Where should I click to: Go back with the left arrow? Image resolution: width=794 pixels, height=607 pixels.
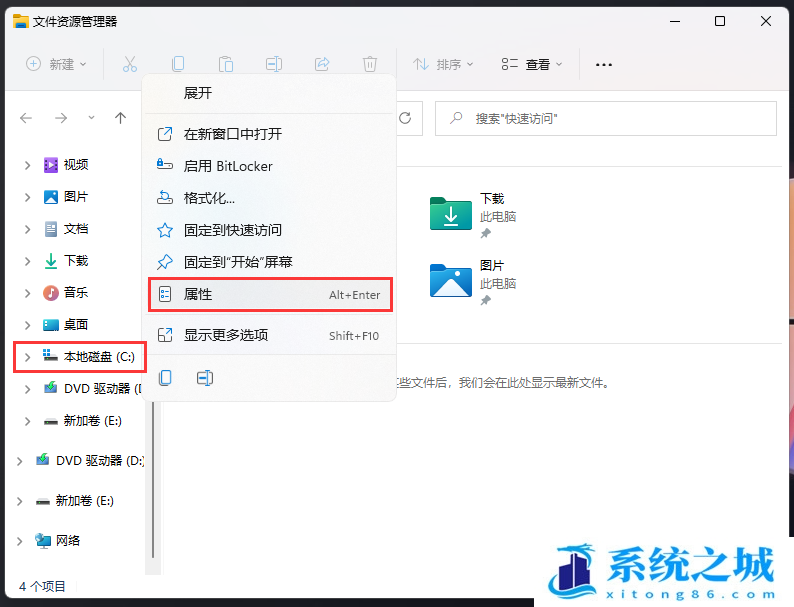[x=26, y=118]
